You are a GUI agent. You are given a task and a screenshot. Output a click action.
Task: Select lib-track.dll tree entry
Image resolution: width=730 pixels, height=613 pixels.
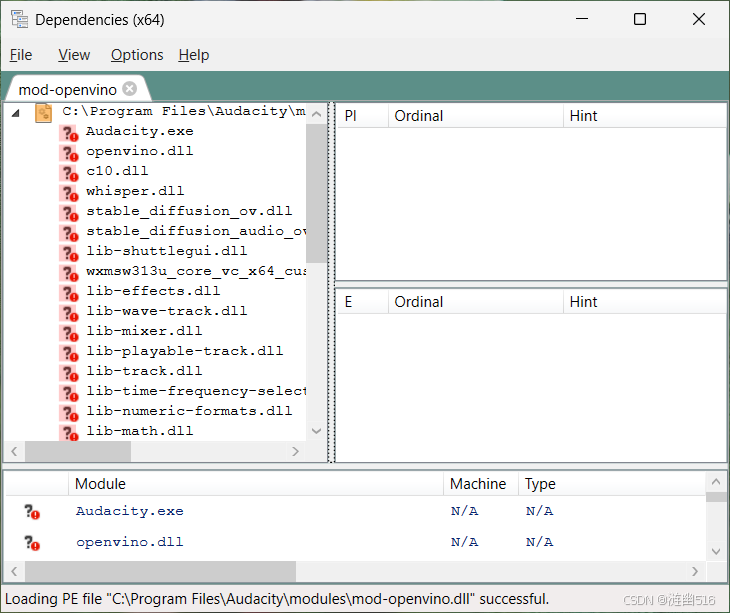(144, 371)
